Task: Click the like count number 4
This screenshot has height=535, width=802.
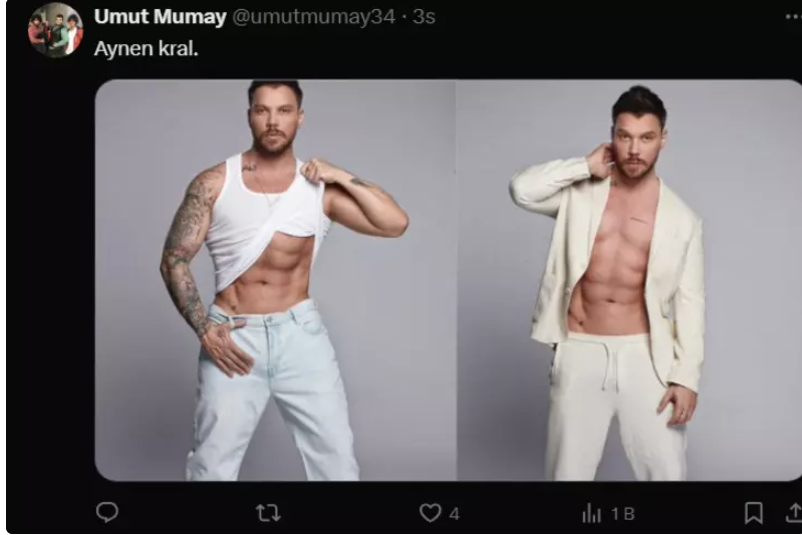Action: [x=454, y=514]
